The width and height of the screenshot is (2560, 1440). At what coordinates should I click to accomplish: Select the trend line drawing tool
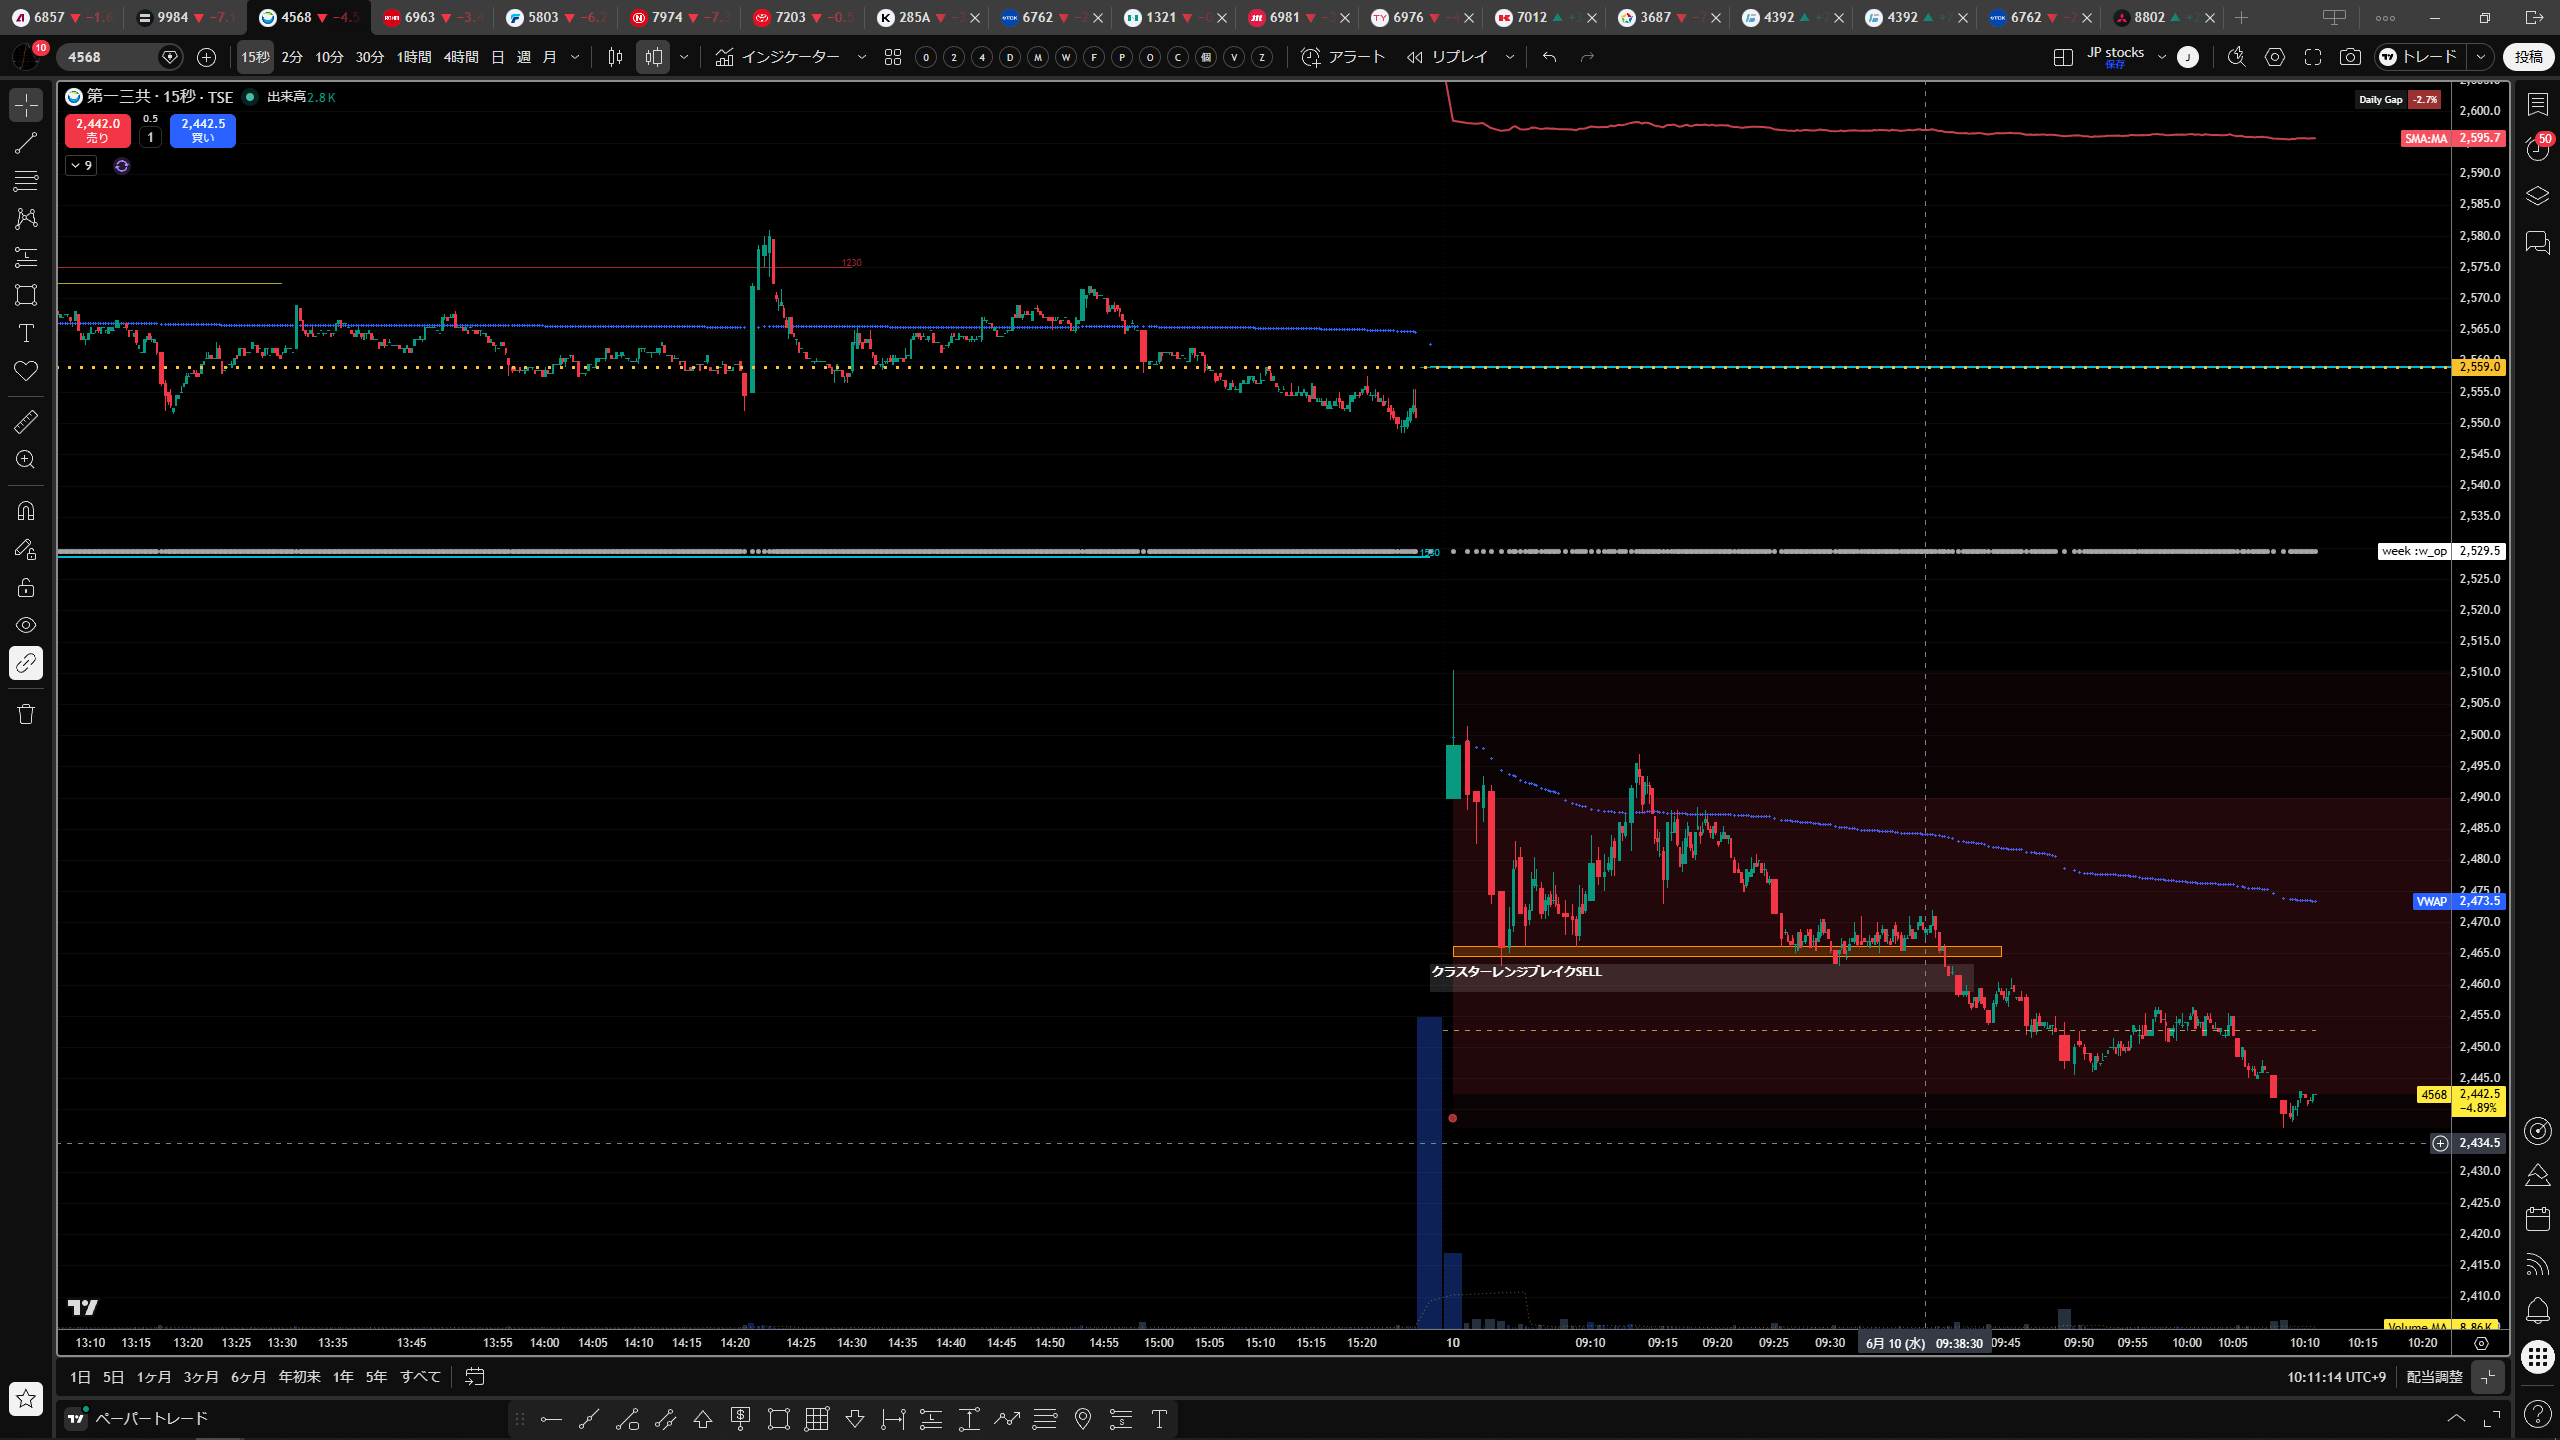pyautogui.click(x=26, y=143)
